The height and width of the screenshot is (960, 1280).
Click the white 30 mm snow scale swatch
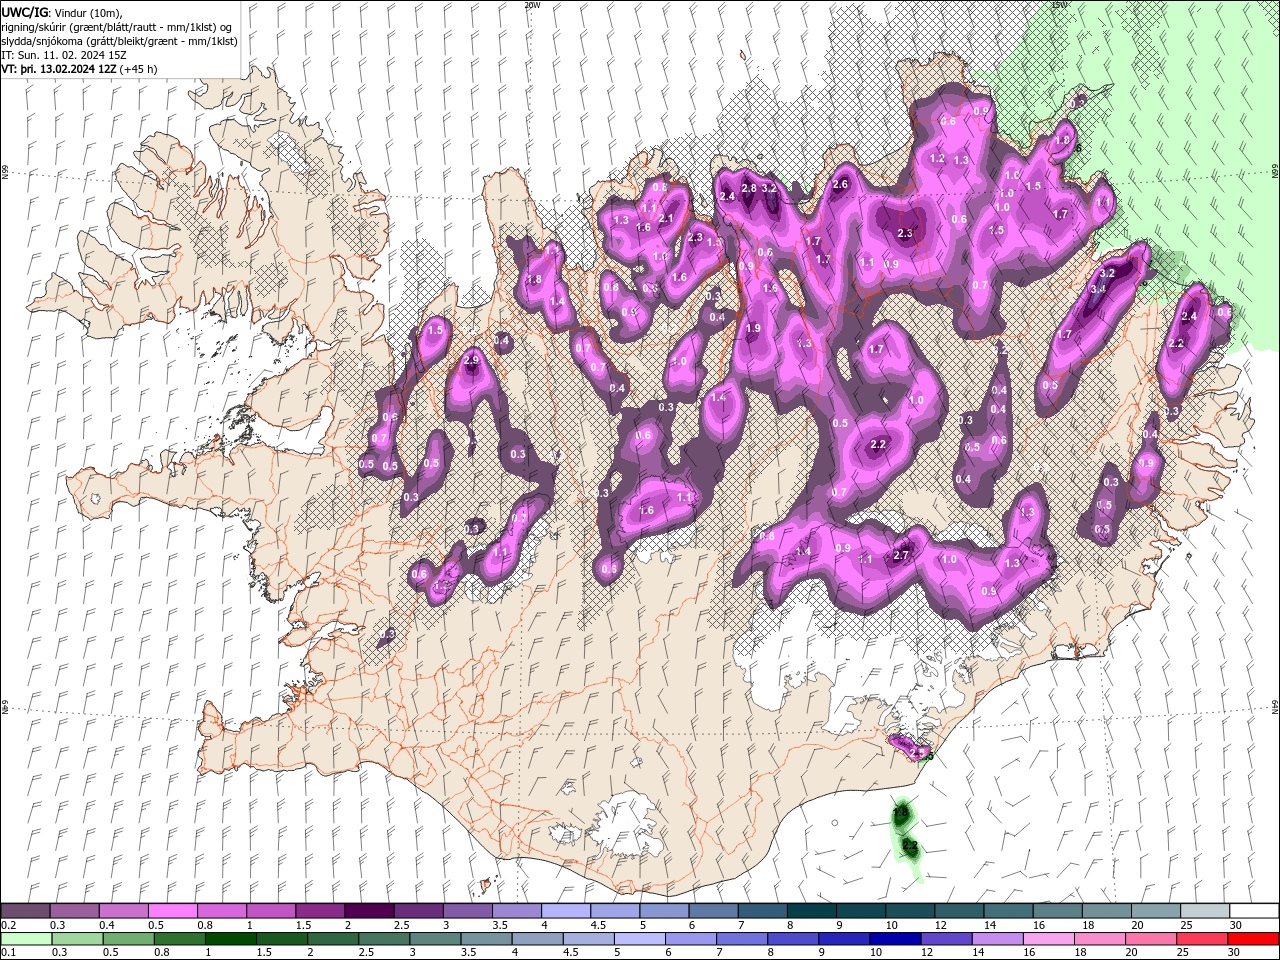click(1255, 911)
